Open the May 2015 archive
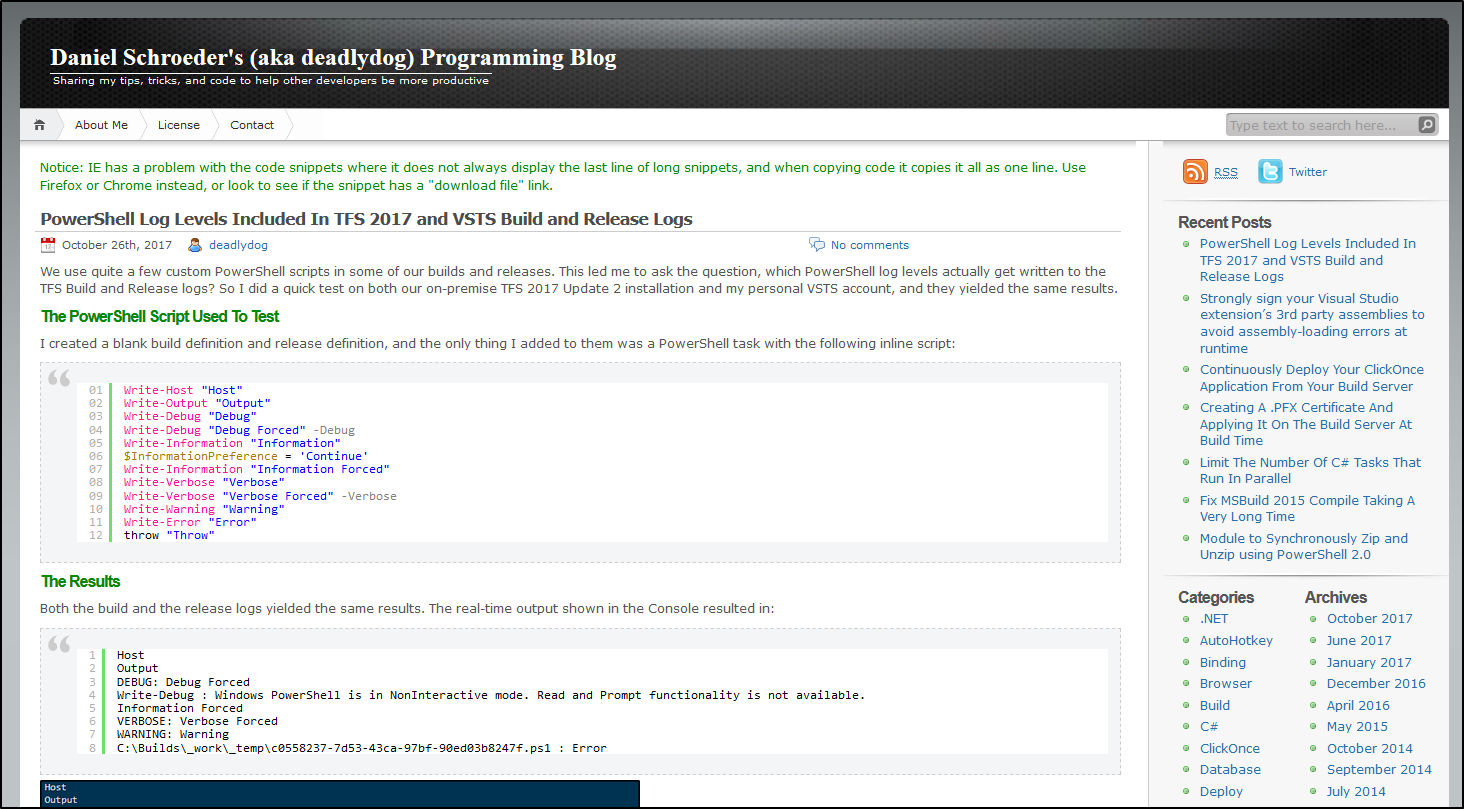The width and height of the screenshot is (1464, 809). (1357, 727)
